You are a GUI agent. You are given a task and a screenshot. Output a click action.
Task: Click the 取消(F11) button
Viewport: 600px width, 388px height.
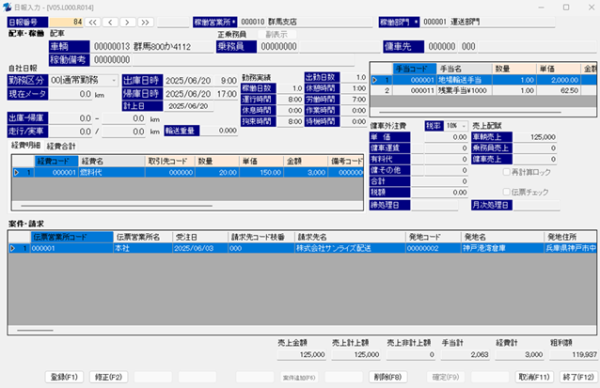[x=534, y=377]
